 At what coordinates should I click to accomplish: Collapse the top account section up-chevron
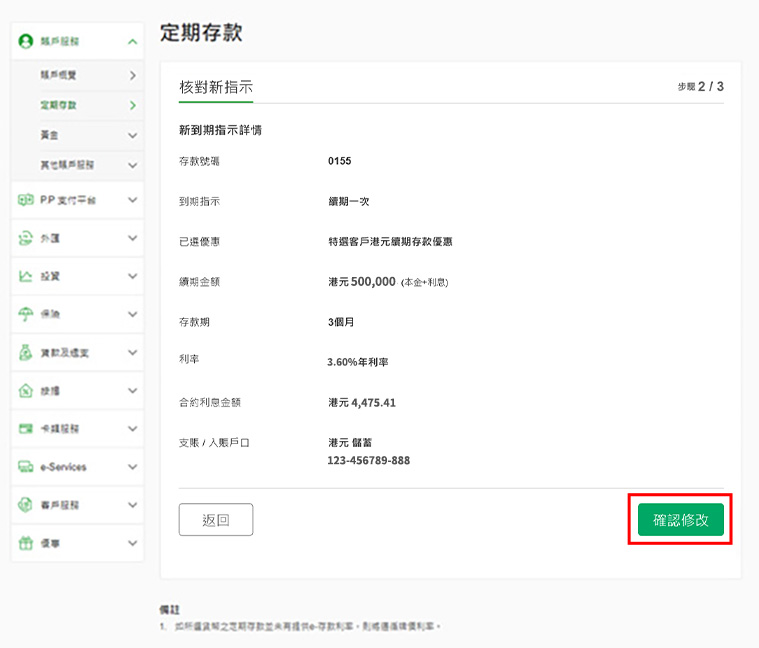133,42
